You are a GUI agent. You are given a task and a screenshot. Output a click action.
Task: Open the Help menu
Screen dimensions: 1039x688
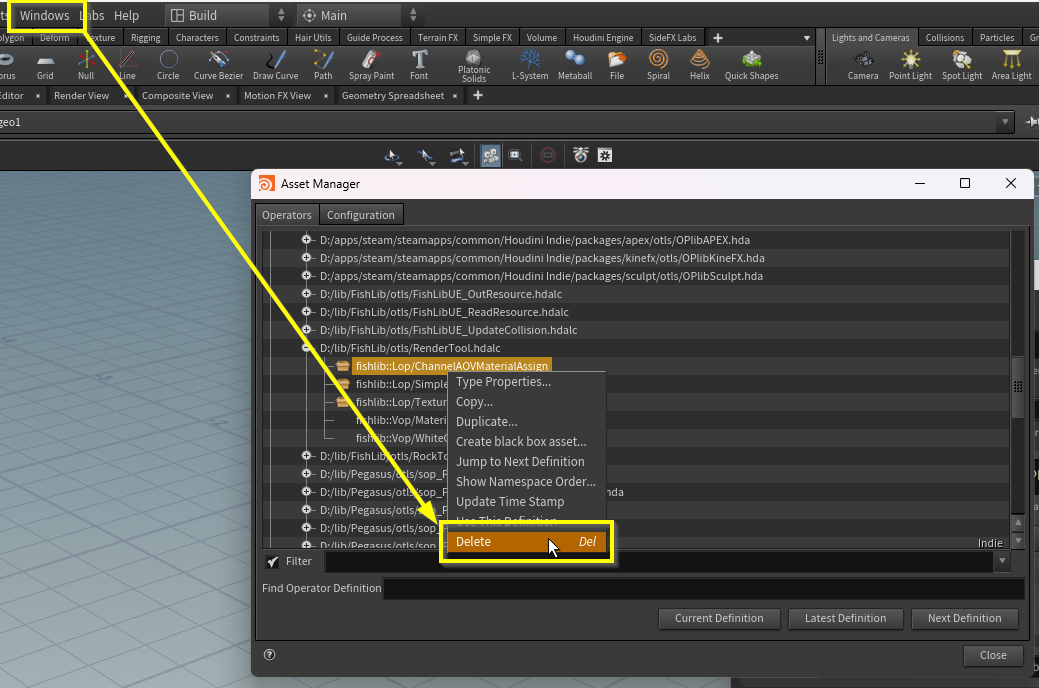pyautogui.click(x=126, y=15)
